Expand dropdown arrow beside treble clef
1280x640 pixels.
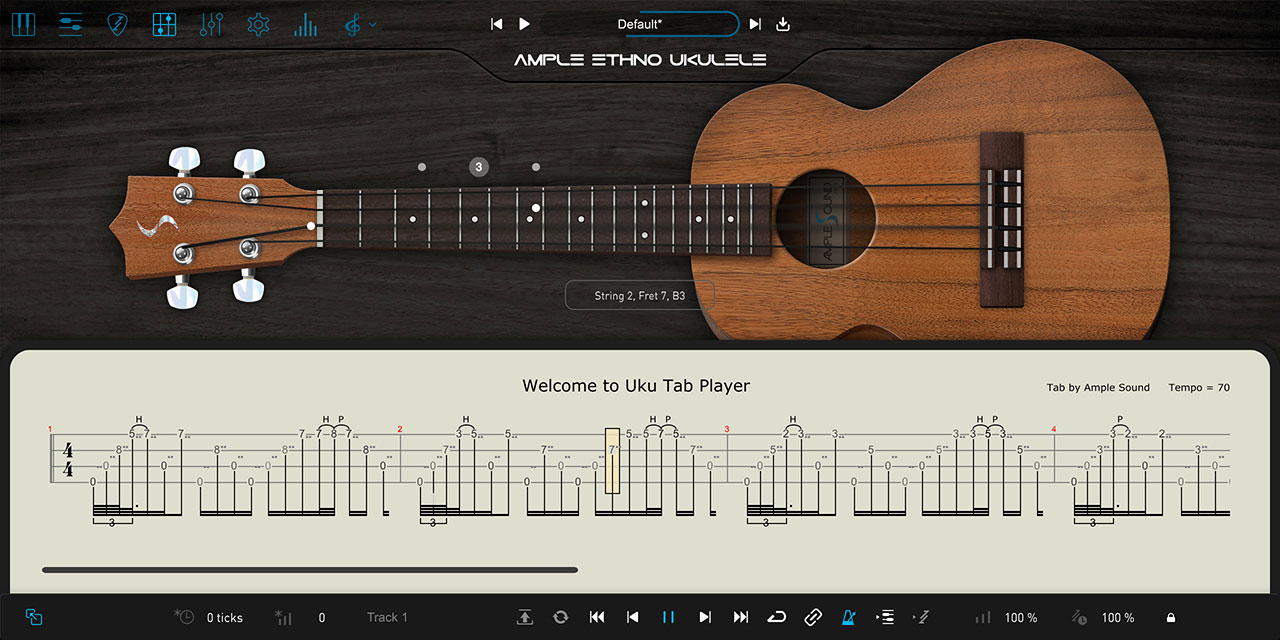click(x=373, y=24)
